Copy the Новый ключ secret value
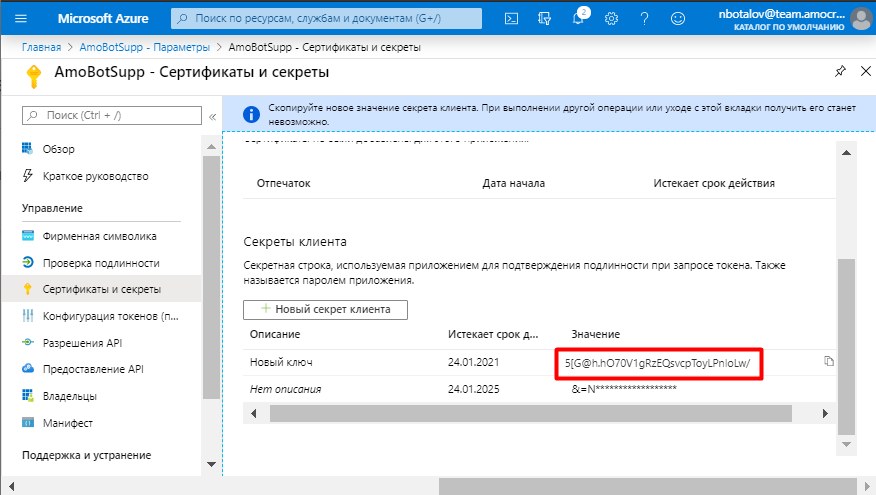Viewport: 876px width, 495px height. [829, 361]
